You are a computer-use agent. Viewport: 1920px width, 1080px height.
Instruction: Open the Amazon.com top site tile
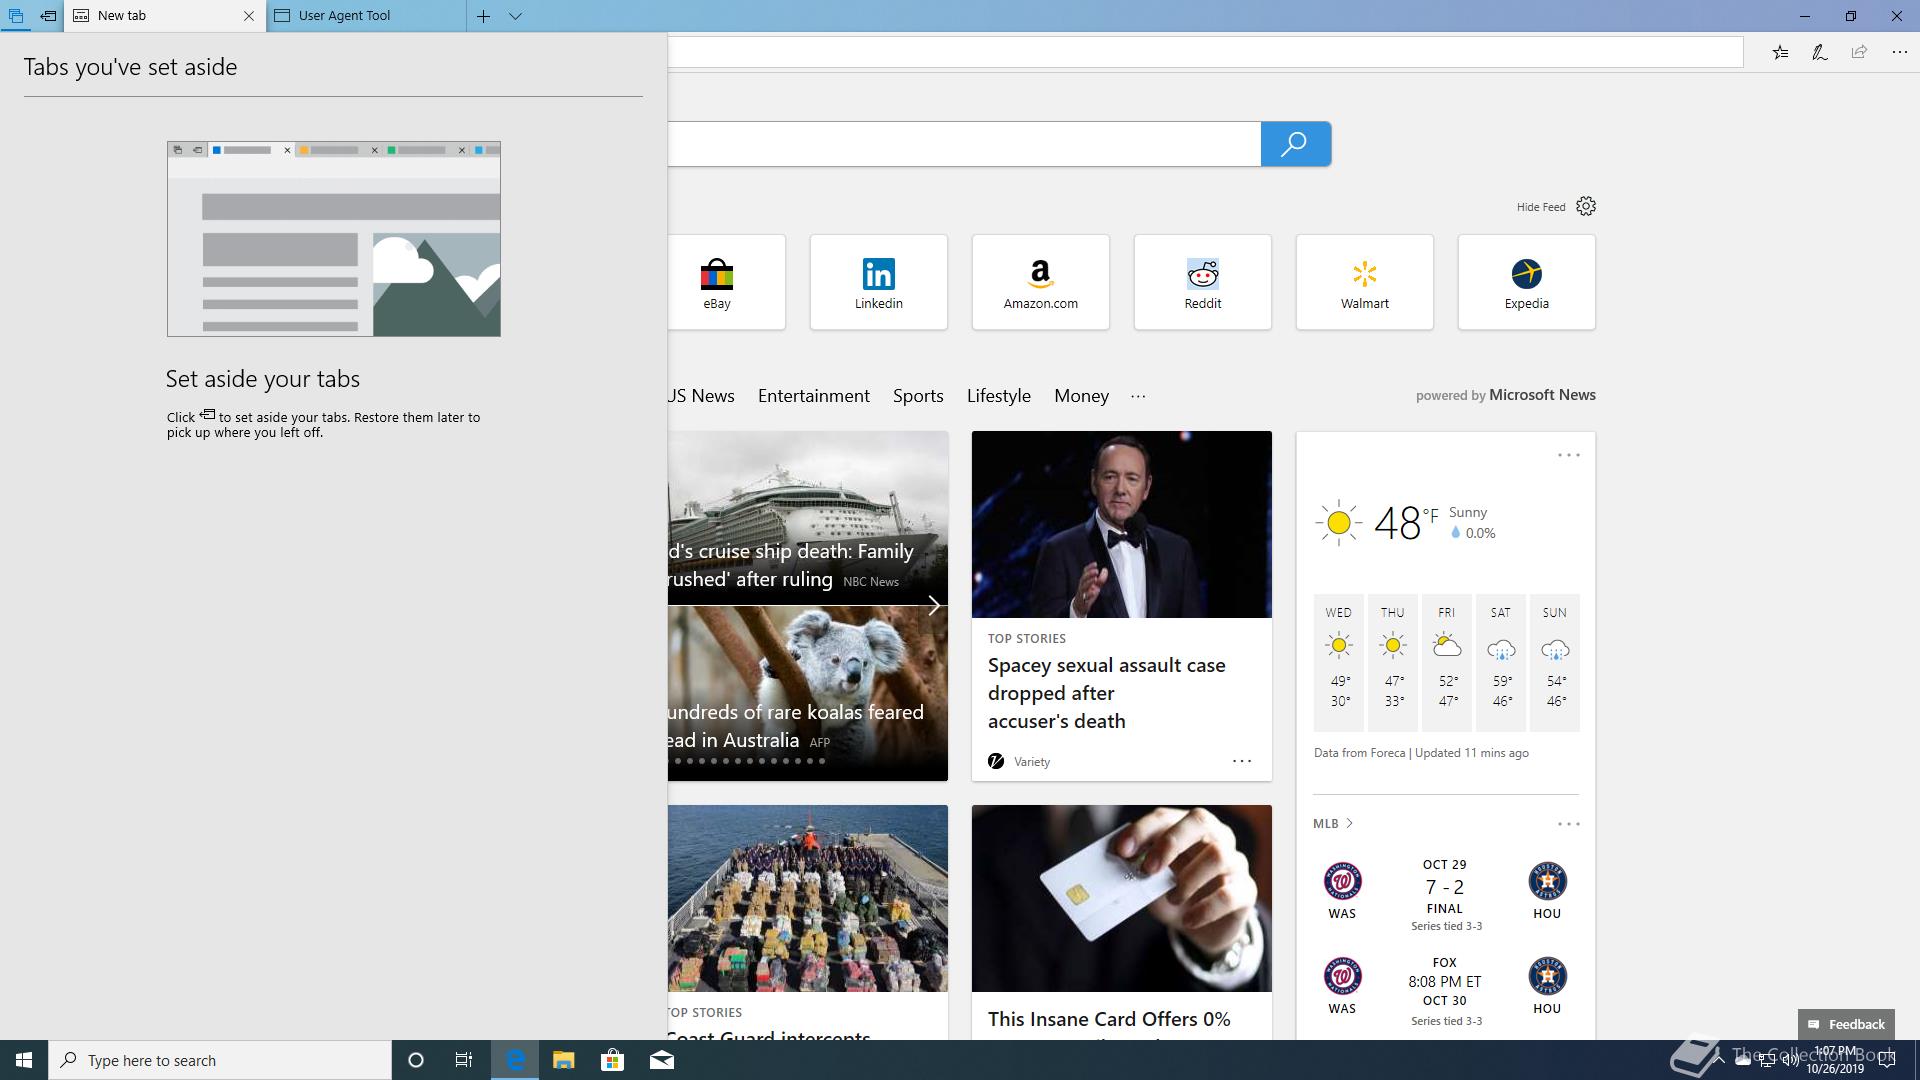(x=1040, y=282)
